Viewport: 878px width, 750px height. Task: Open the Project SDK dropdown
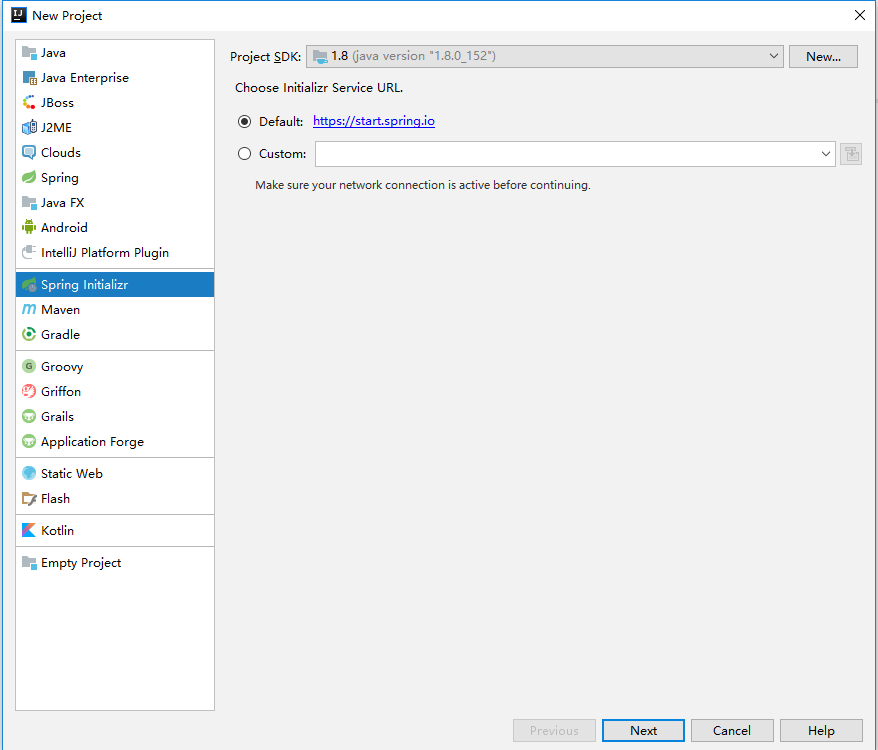544,57
